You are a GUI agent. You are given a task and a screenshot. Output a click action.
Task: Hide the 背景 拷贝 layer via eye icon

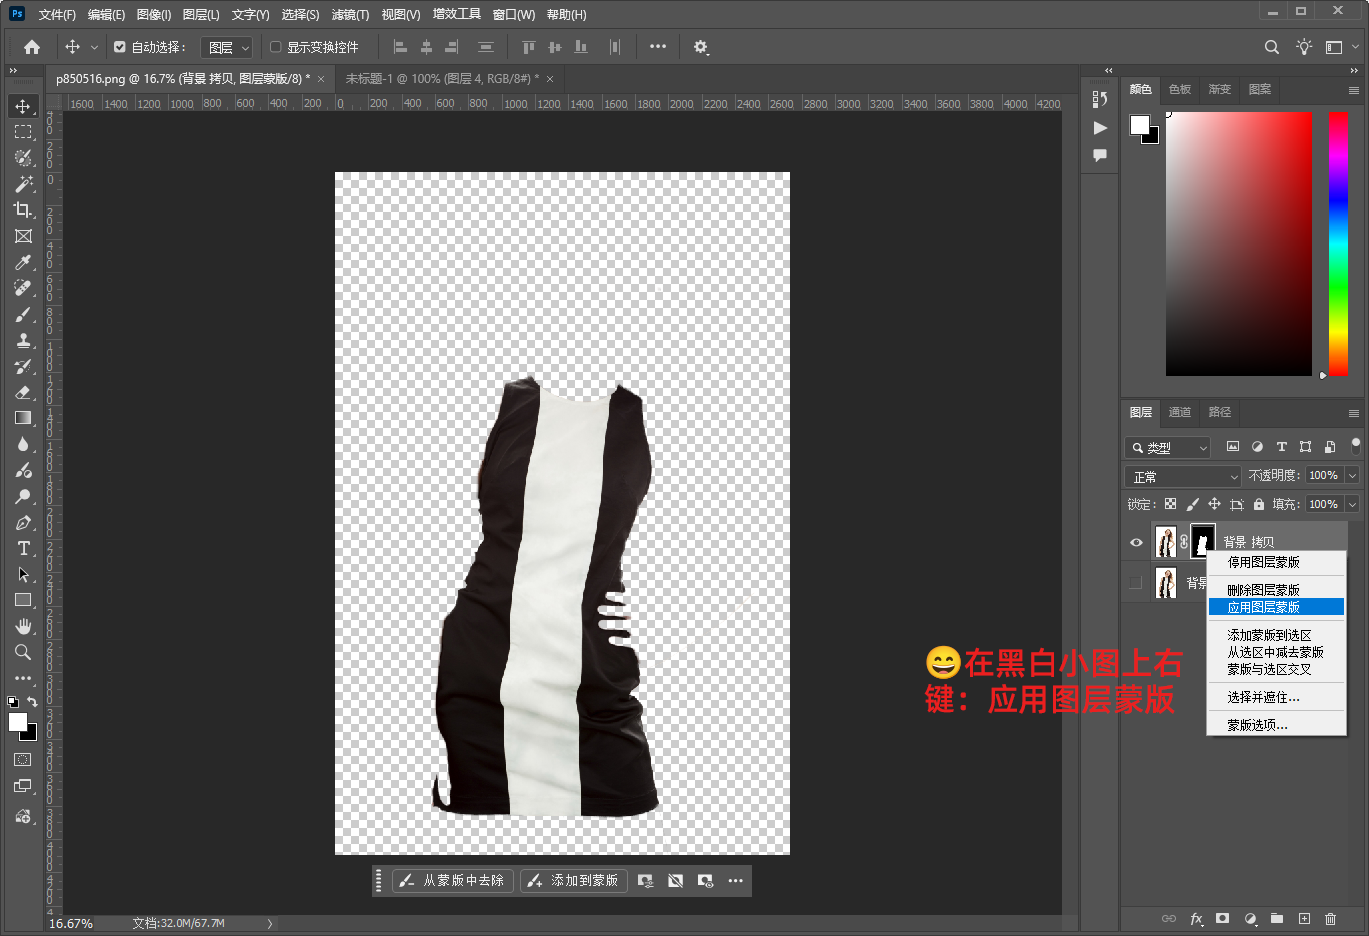(x=1136, y=542)
